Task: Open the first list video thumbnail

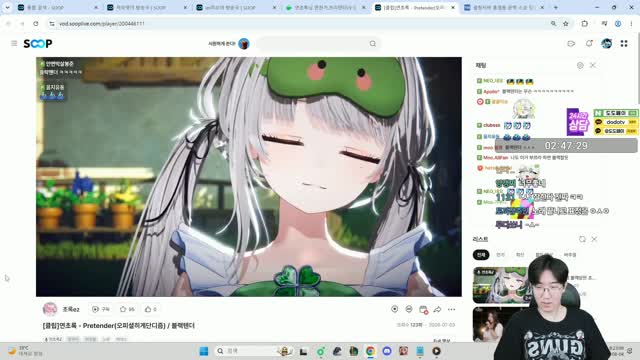Action: click(500, 285)
